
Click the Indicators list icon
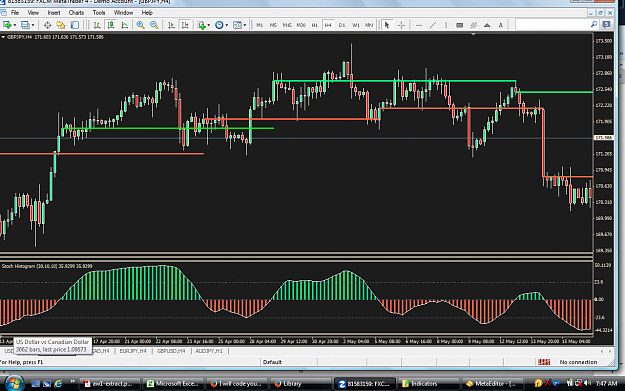click(x=202, y=25)
